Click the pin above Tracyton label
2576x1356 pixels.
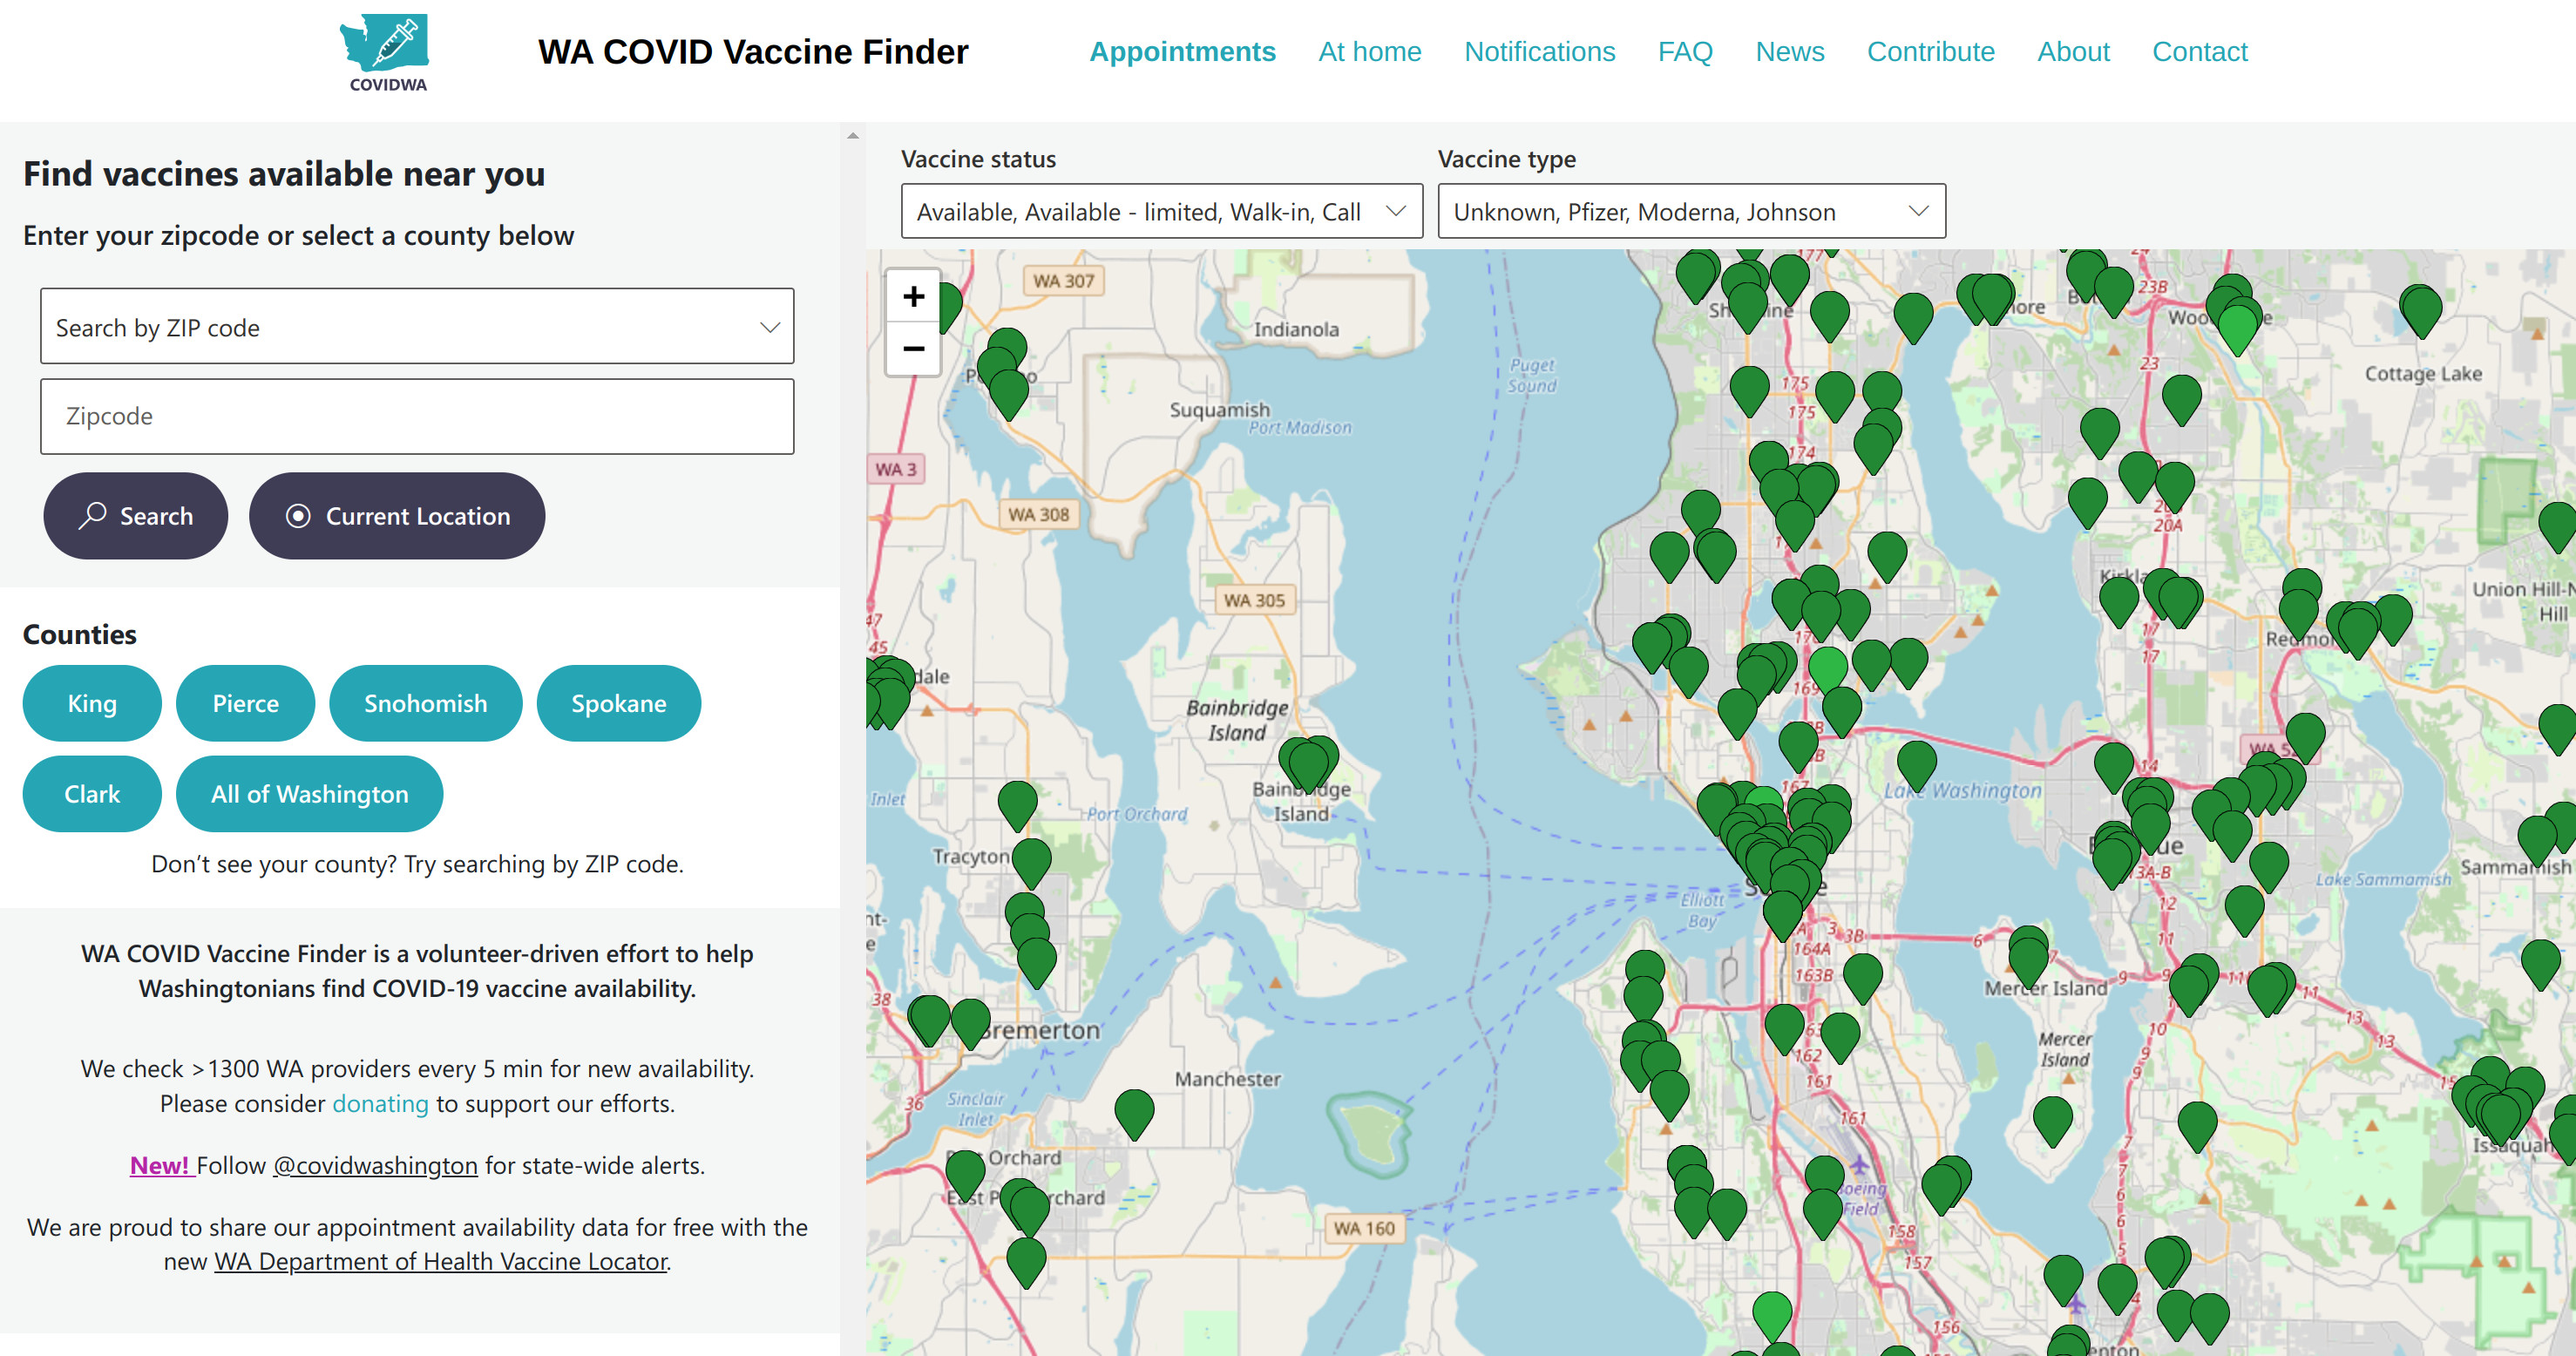[x=1017, y=802]
